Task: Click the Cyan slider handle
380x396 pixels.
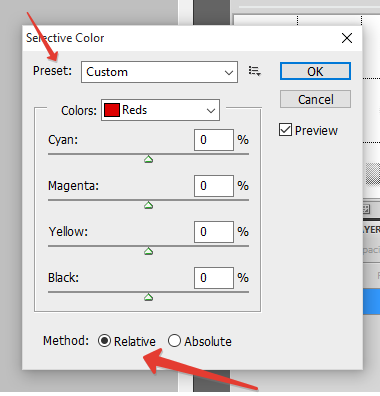Action: pos(148,159)
